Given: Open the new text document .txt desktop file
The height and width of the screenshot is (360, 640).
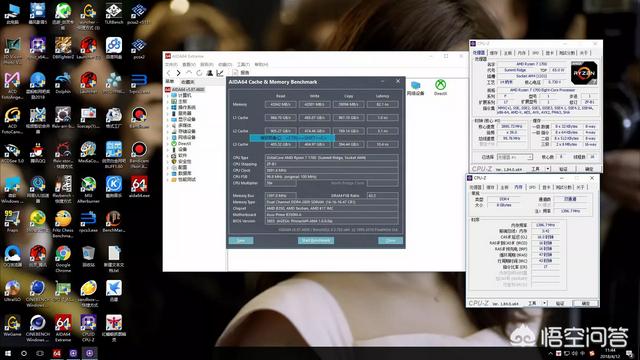Looking at the screenshot, I should click(113, 259).
